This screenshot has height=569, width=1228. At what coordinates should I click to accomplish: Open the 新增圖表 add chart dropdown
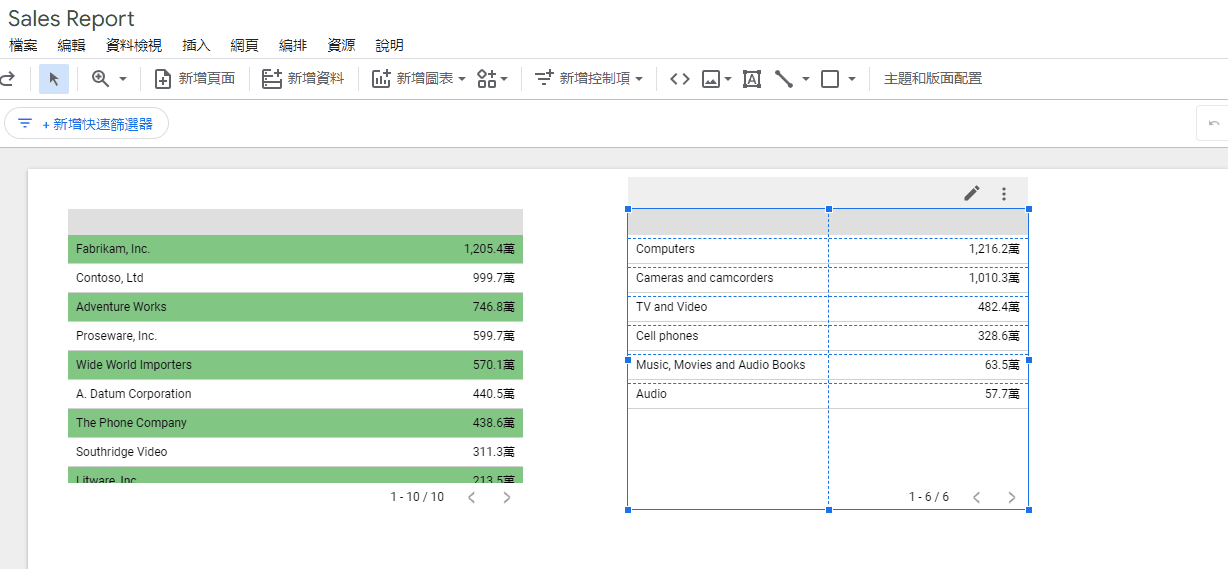tap(419, 79)
